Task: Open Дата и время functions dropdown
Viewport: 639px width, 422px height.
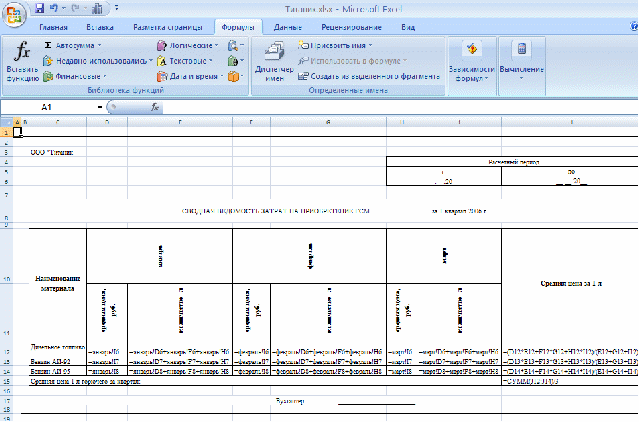Action: pyautogui.click(x=190, y=76)
